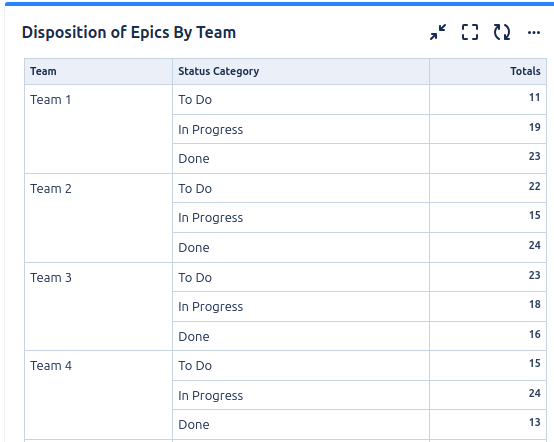Open Team 2 To Do total 22
The image size is (554, 442).
tap(535, 186)
